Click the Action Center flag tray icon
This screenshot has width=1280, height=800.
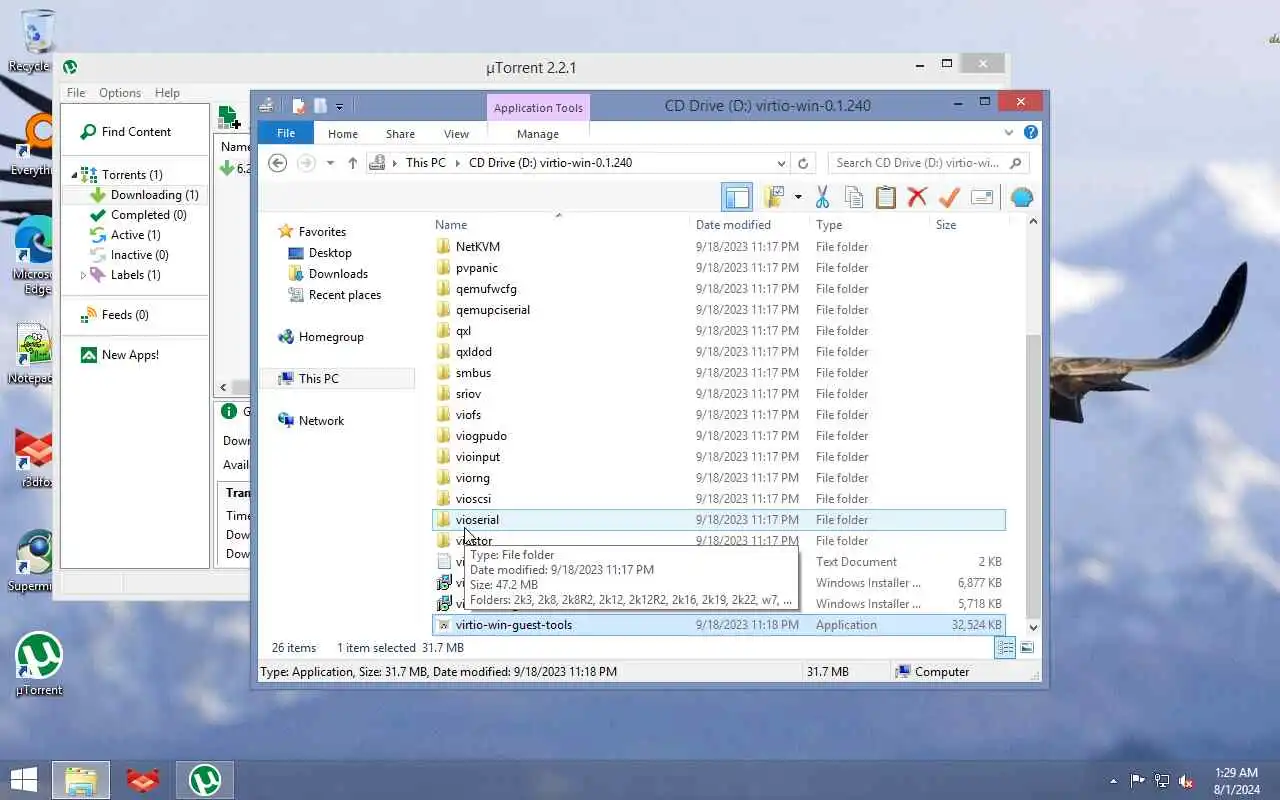click(1138, 781)
